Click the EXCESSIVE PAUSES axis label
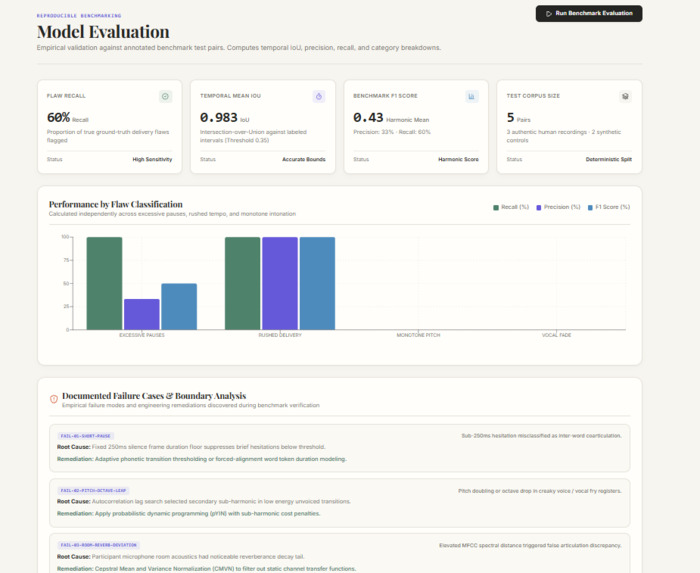 point(142,335)
